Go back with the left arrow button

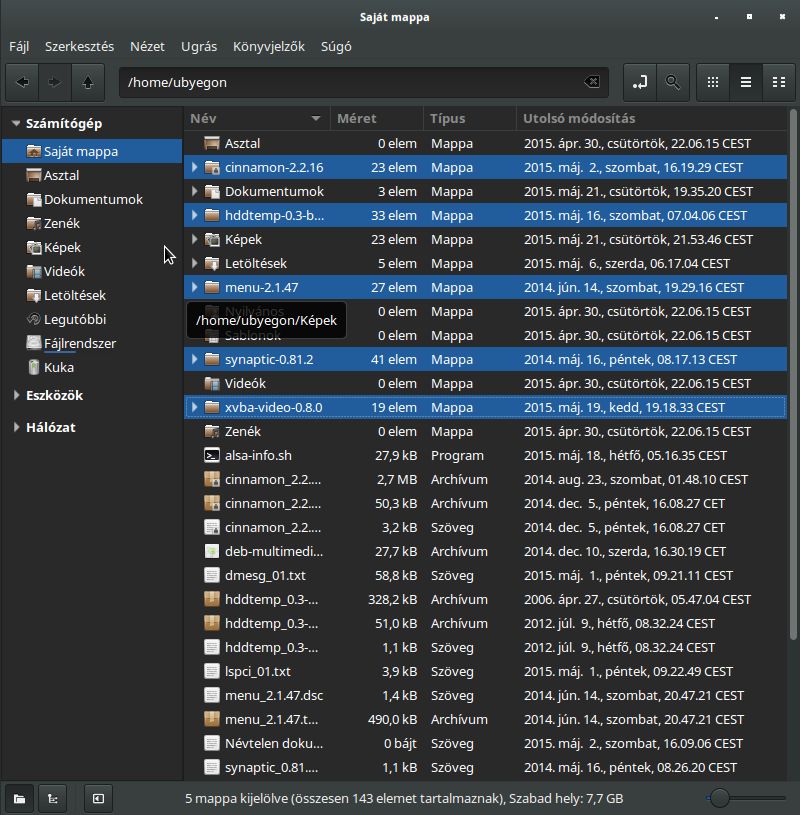point(22,82)
